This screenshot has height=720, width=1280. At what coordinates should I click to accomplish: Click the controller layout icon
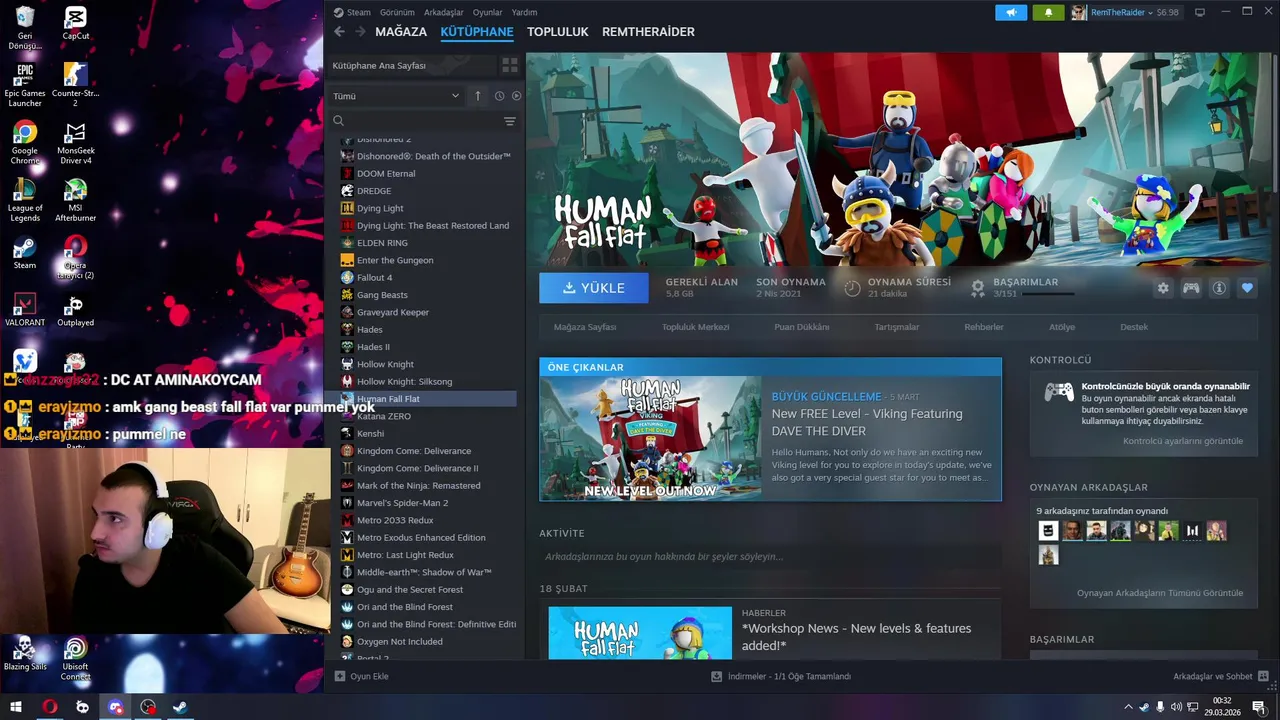coord(1191,288)
